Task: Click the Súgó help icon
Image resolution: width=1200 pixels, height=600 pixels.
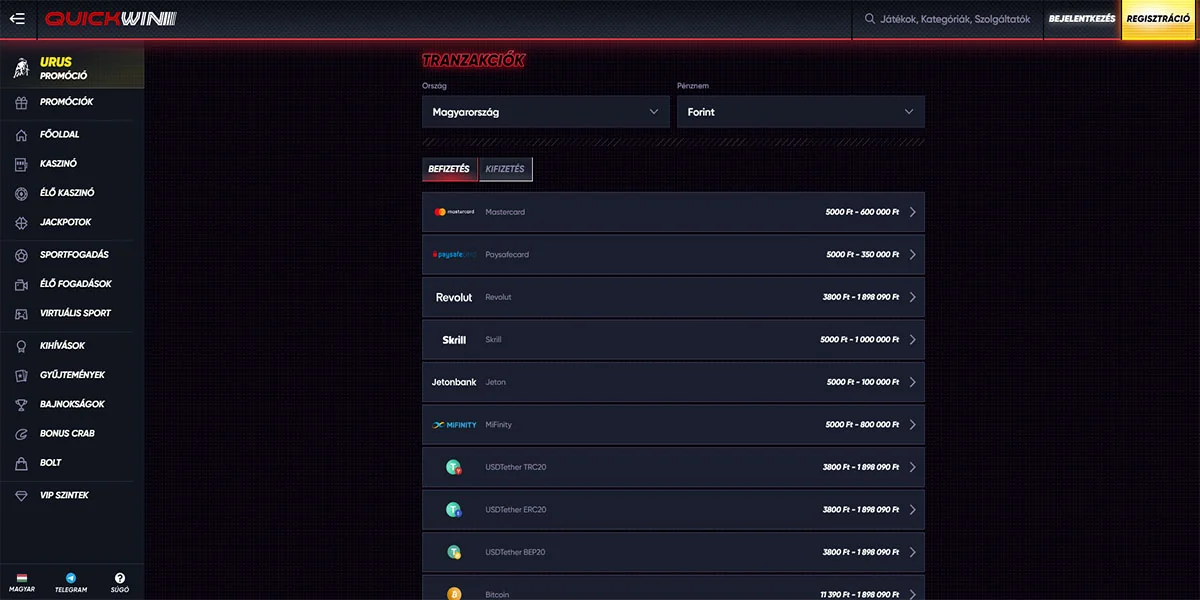Action: [120, 577]
